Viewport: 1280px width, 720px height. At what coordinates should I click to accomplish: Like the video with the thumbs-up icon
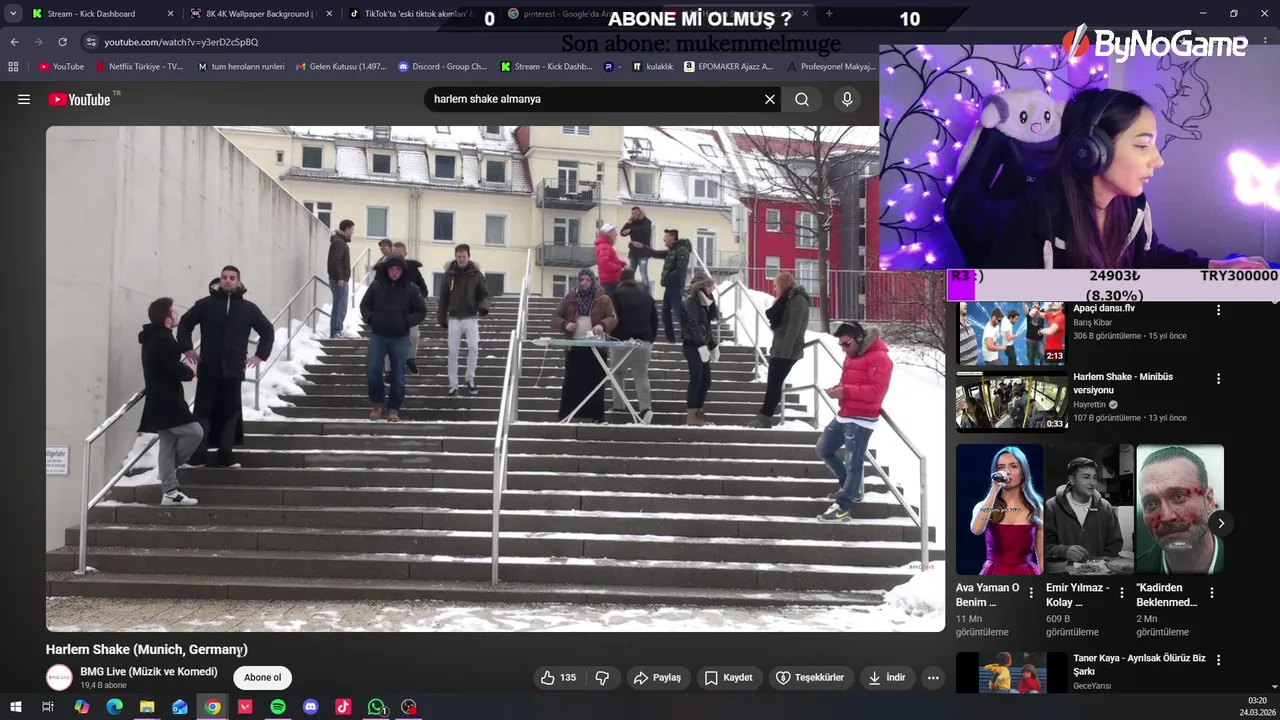pos(558,678)
